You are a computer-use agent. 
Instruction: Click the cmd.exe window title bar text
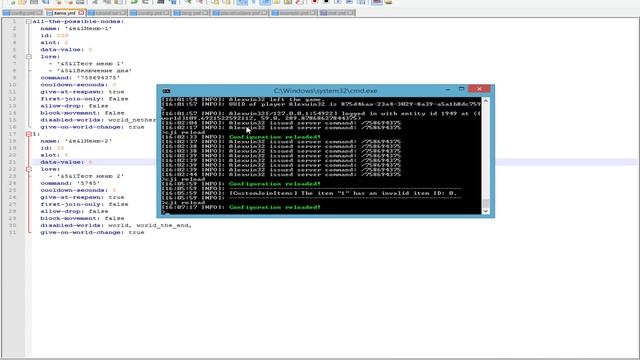coord(325,91)
